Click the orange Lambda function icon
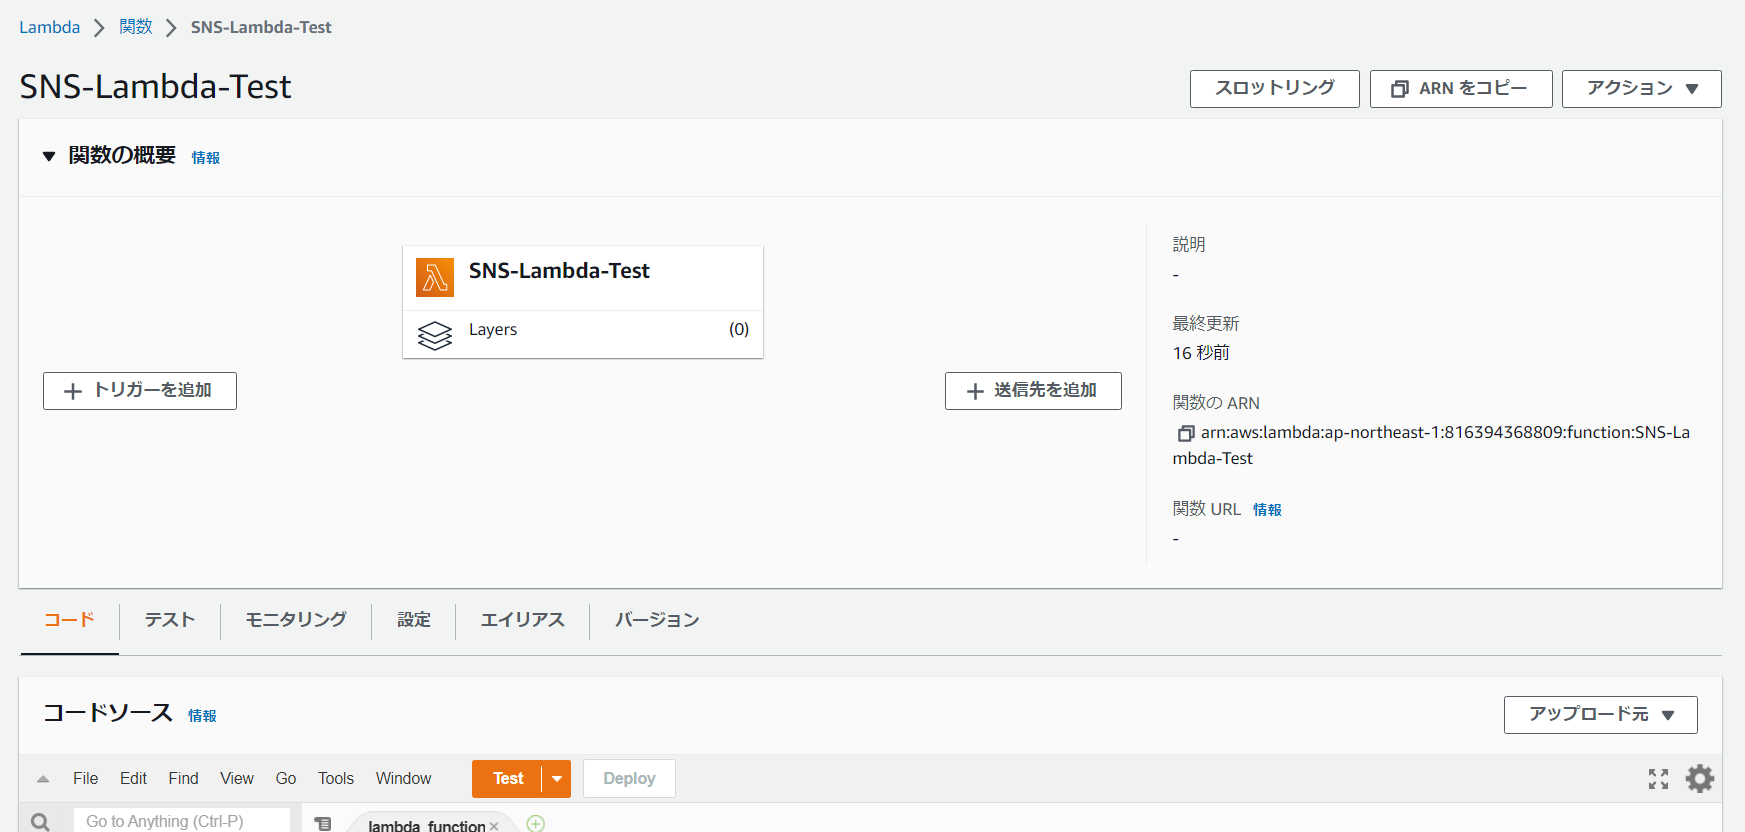The height and width of the screenshot is (832, 1745). point(435,278)
